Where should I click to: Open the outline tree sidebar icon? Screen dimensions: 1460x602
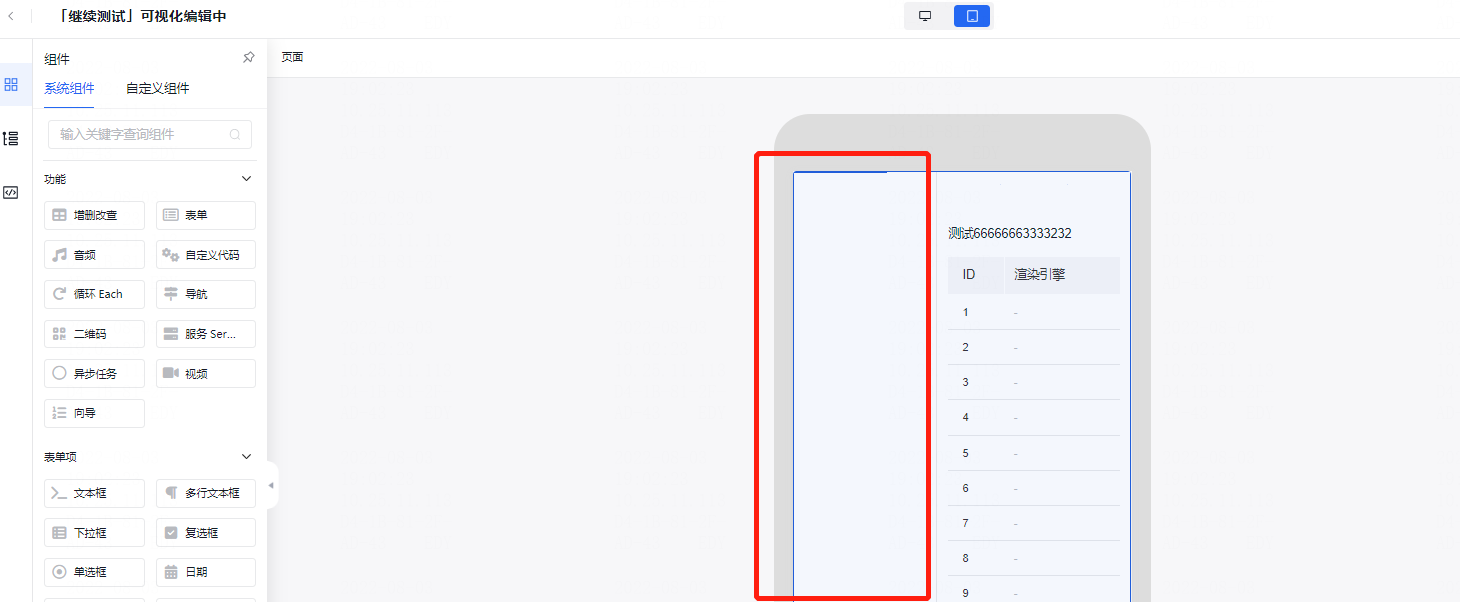12,138
